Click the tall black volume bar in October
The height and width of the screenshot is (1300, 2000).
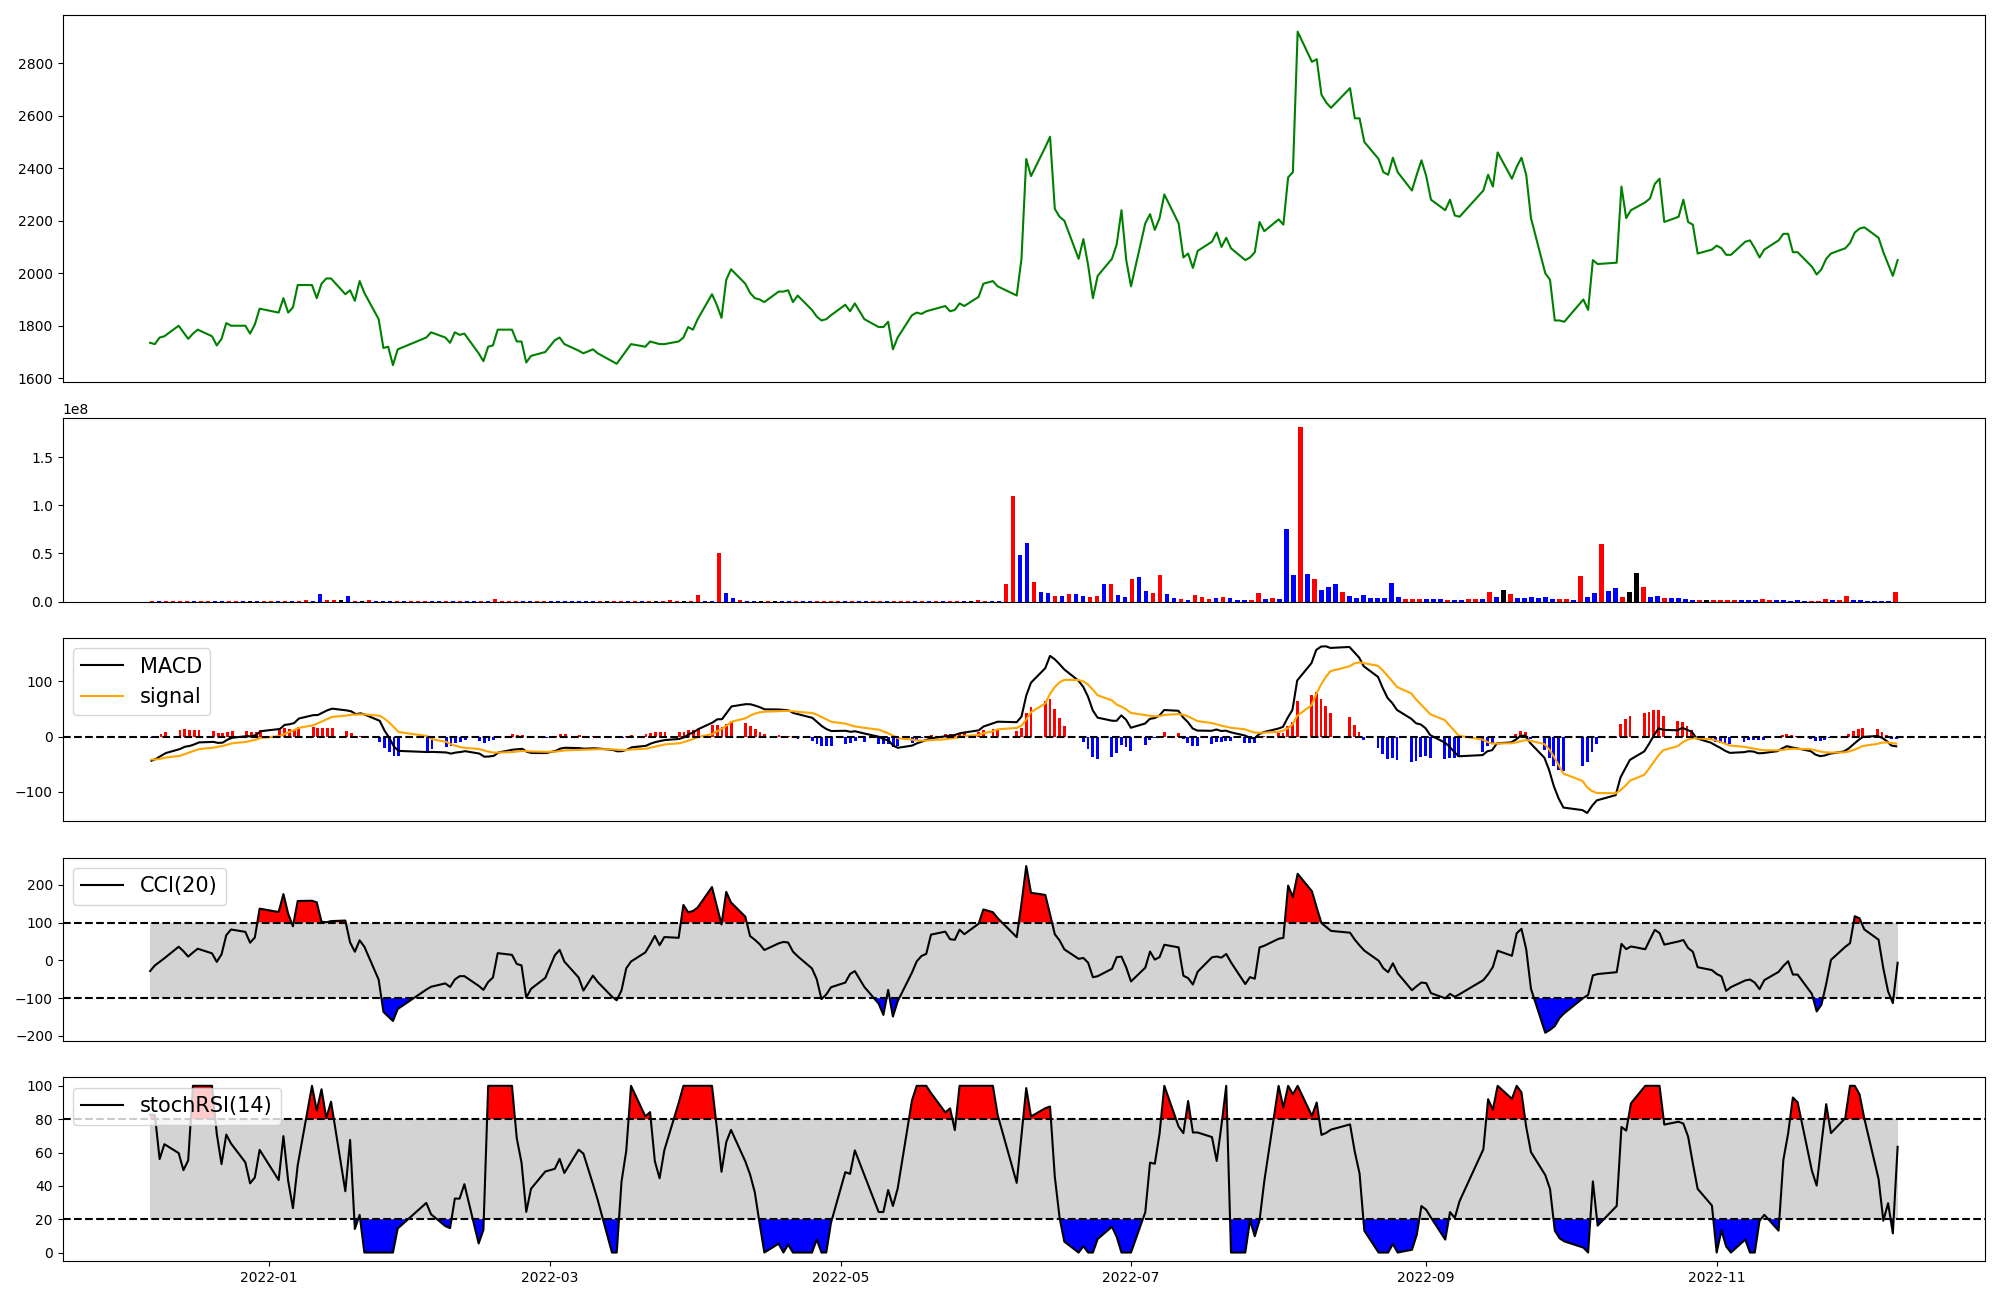coord(1636,587)
